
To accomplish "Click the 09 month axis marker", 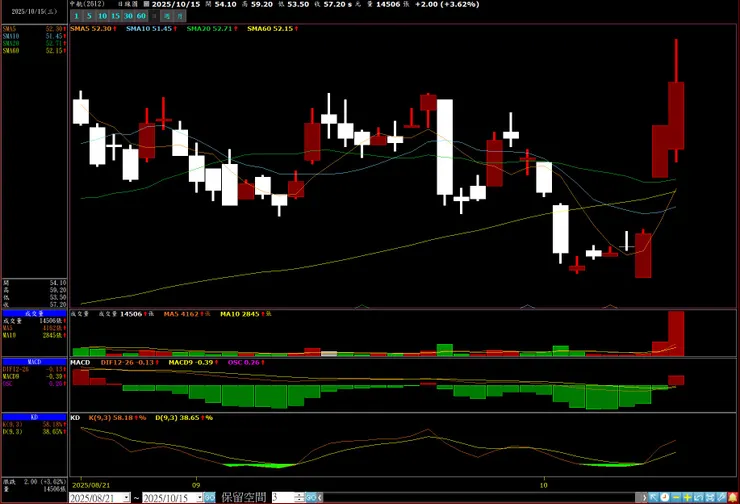I will click(x=196, y=485).
